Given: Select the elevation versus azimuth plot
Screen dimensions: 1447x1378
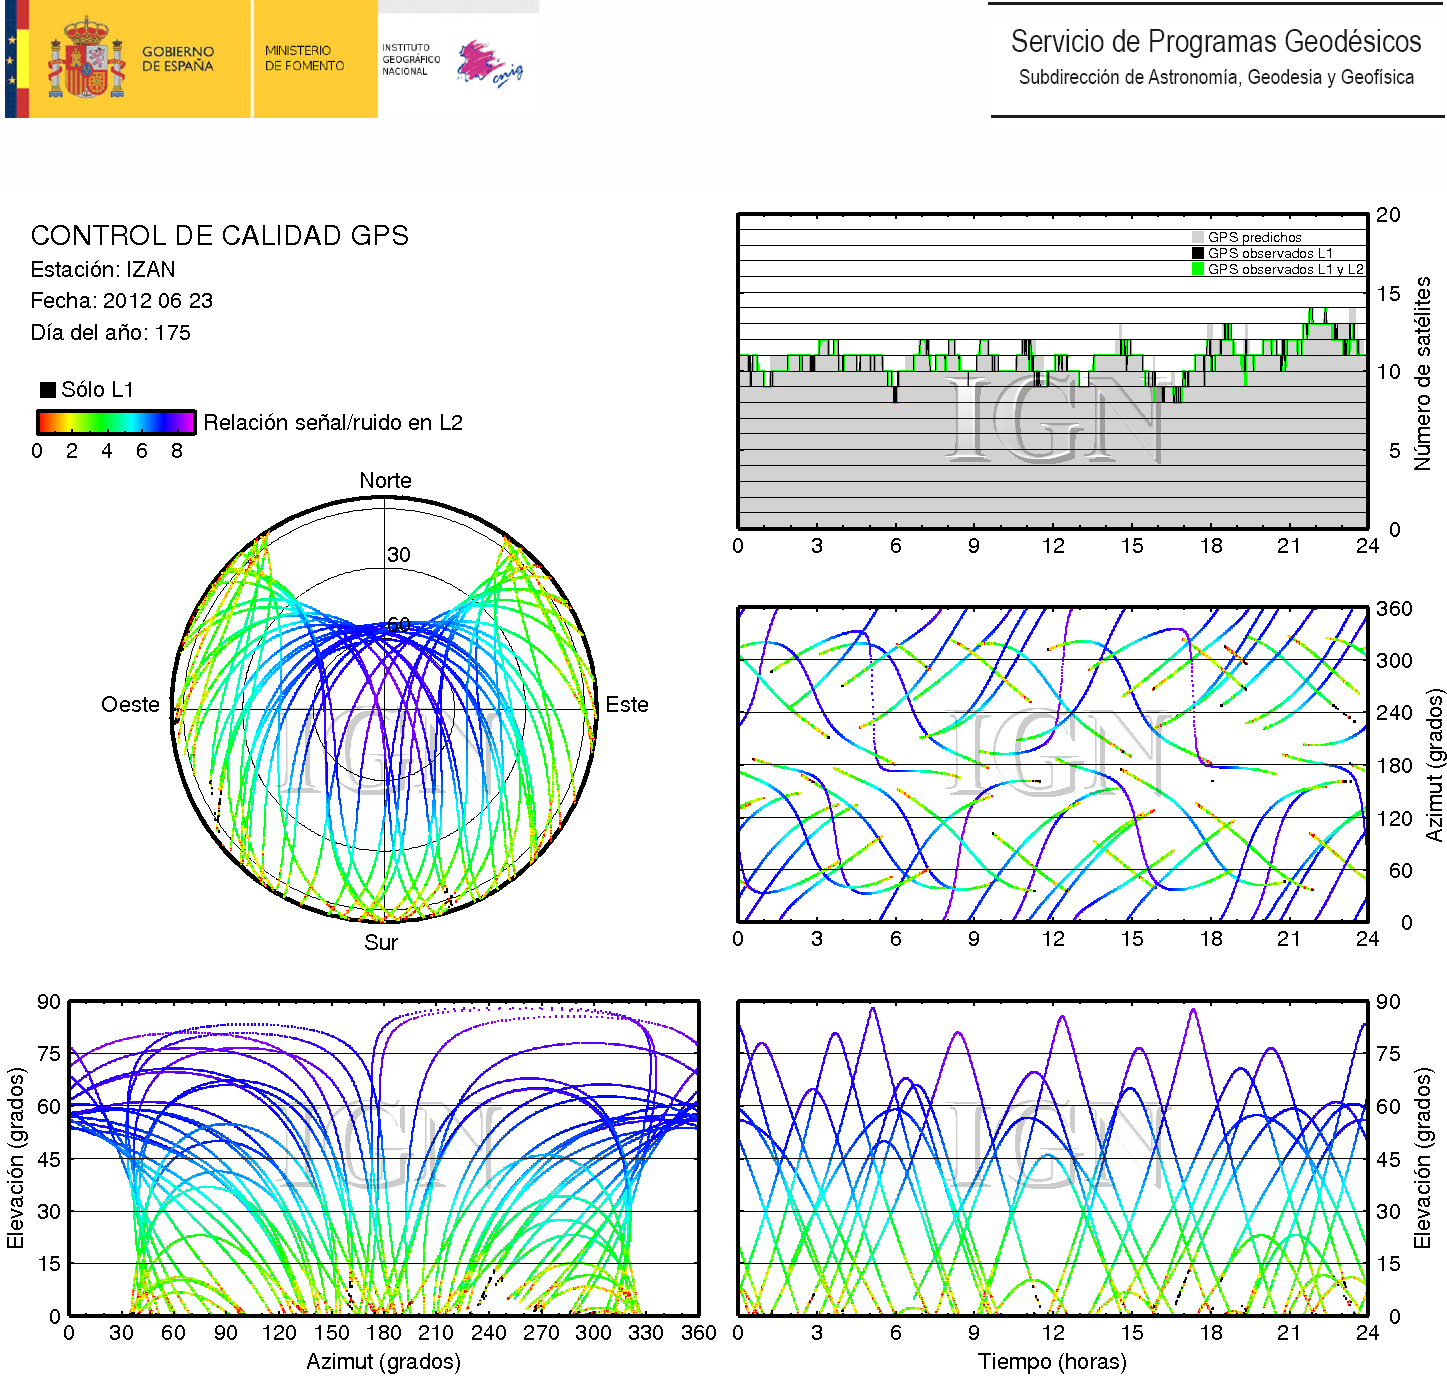Looking at the screenshot, I should [383, 1158].
